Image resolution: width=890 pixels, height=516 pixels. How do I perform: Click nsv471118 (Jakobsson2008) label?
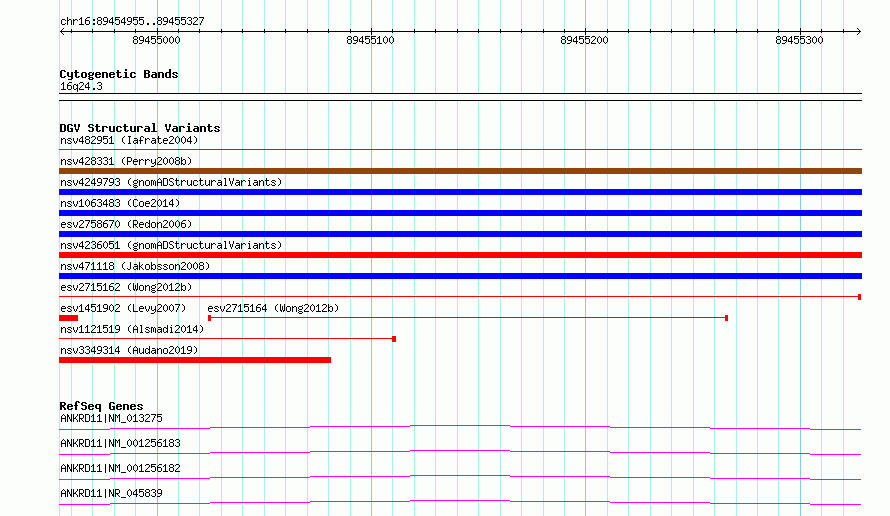coord(135,266)
